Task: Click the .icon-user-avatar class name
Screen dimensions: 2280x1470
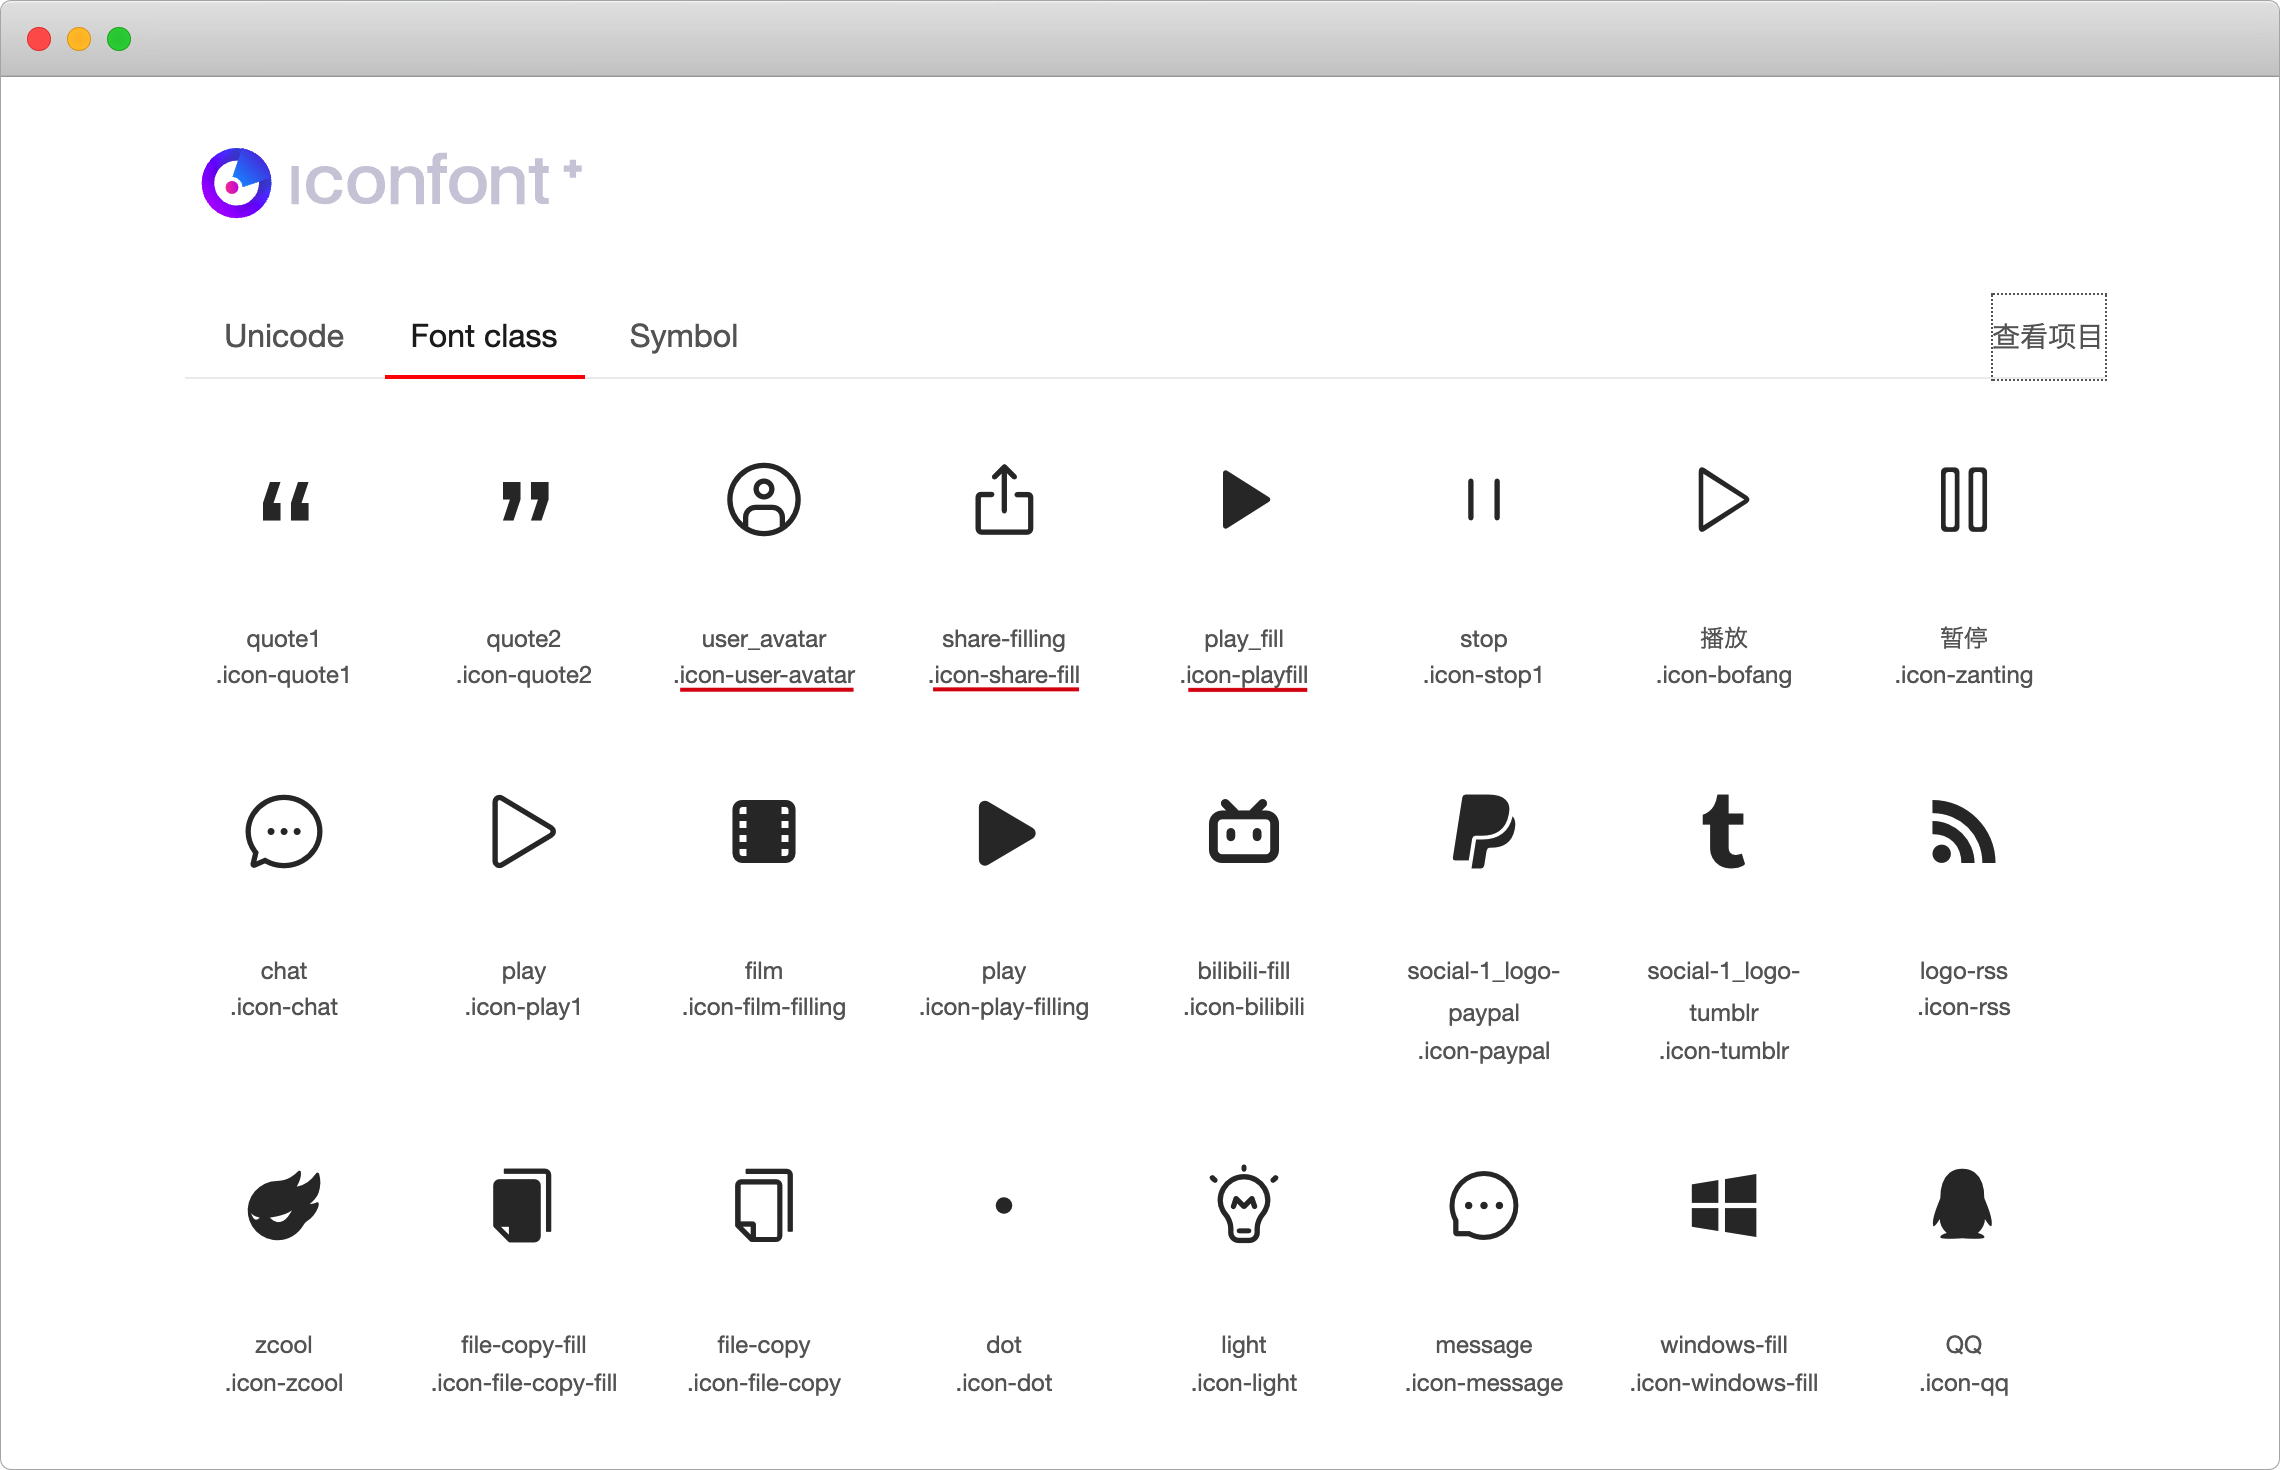Action: click(764, 675)
